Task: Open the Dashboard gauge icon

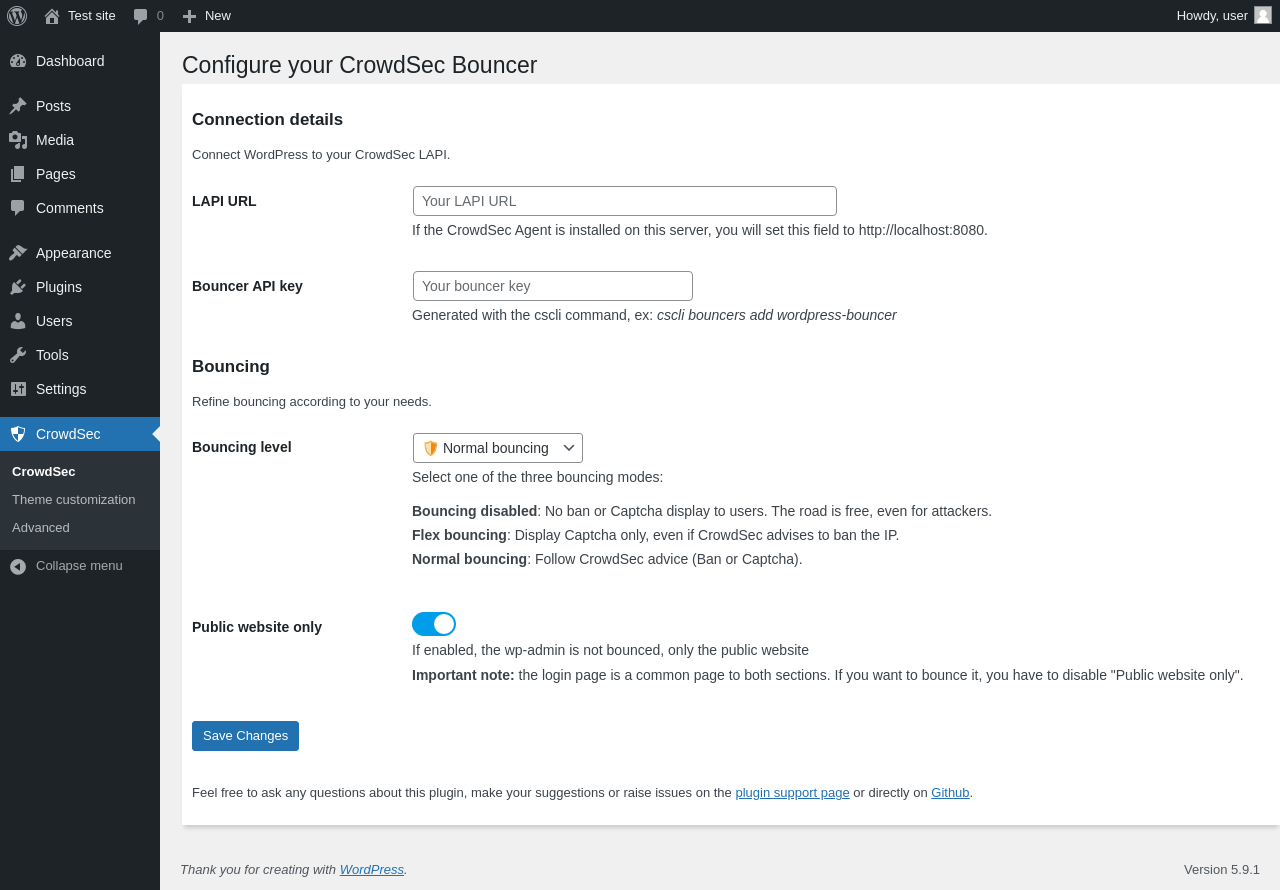Action: pyautogui.click(x=18, y=61)
